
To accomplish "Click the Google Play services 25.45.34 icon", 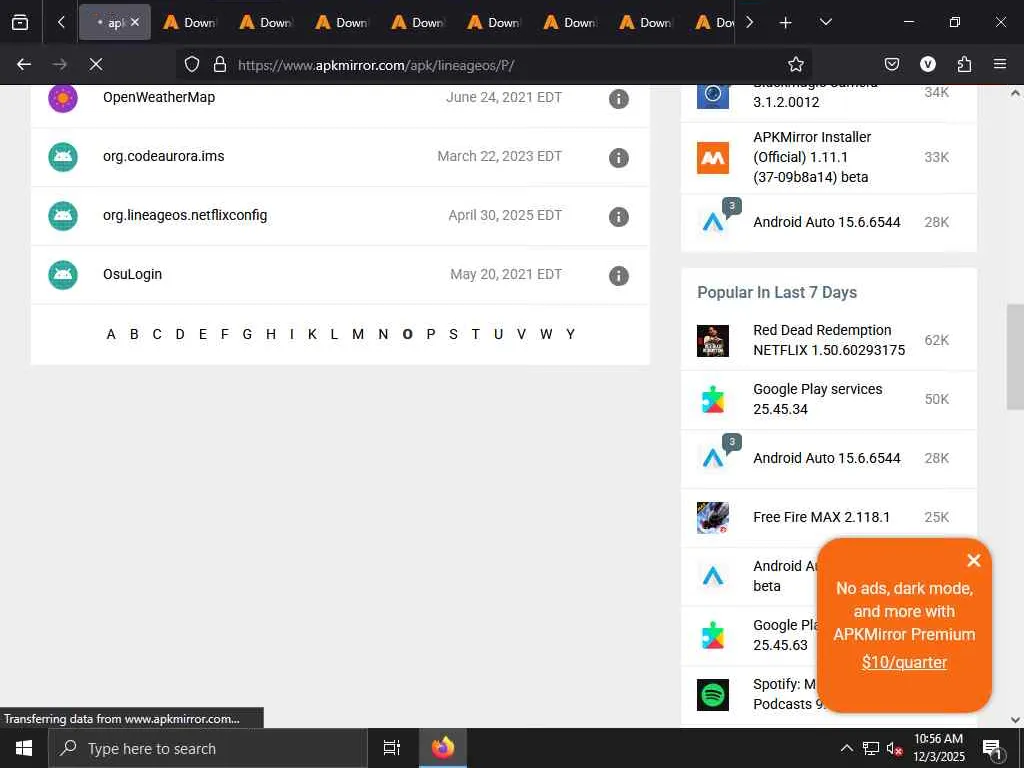I will (x=712, y=400).
